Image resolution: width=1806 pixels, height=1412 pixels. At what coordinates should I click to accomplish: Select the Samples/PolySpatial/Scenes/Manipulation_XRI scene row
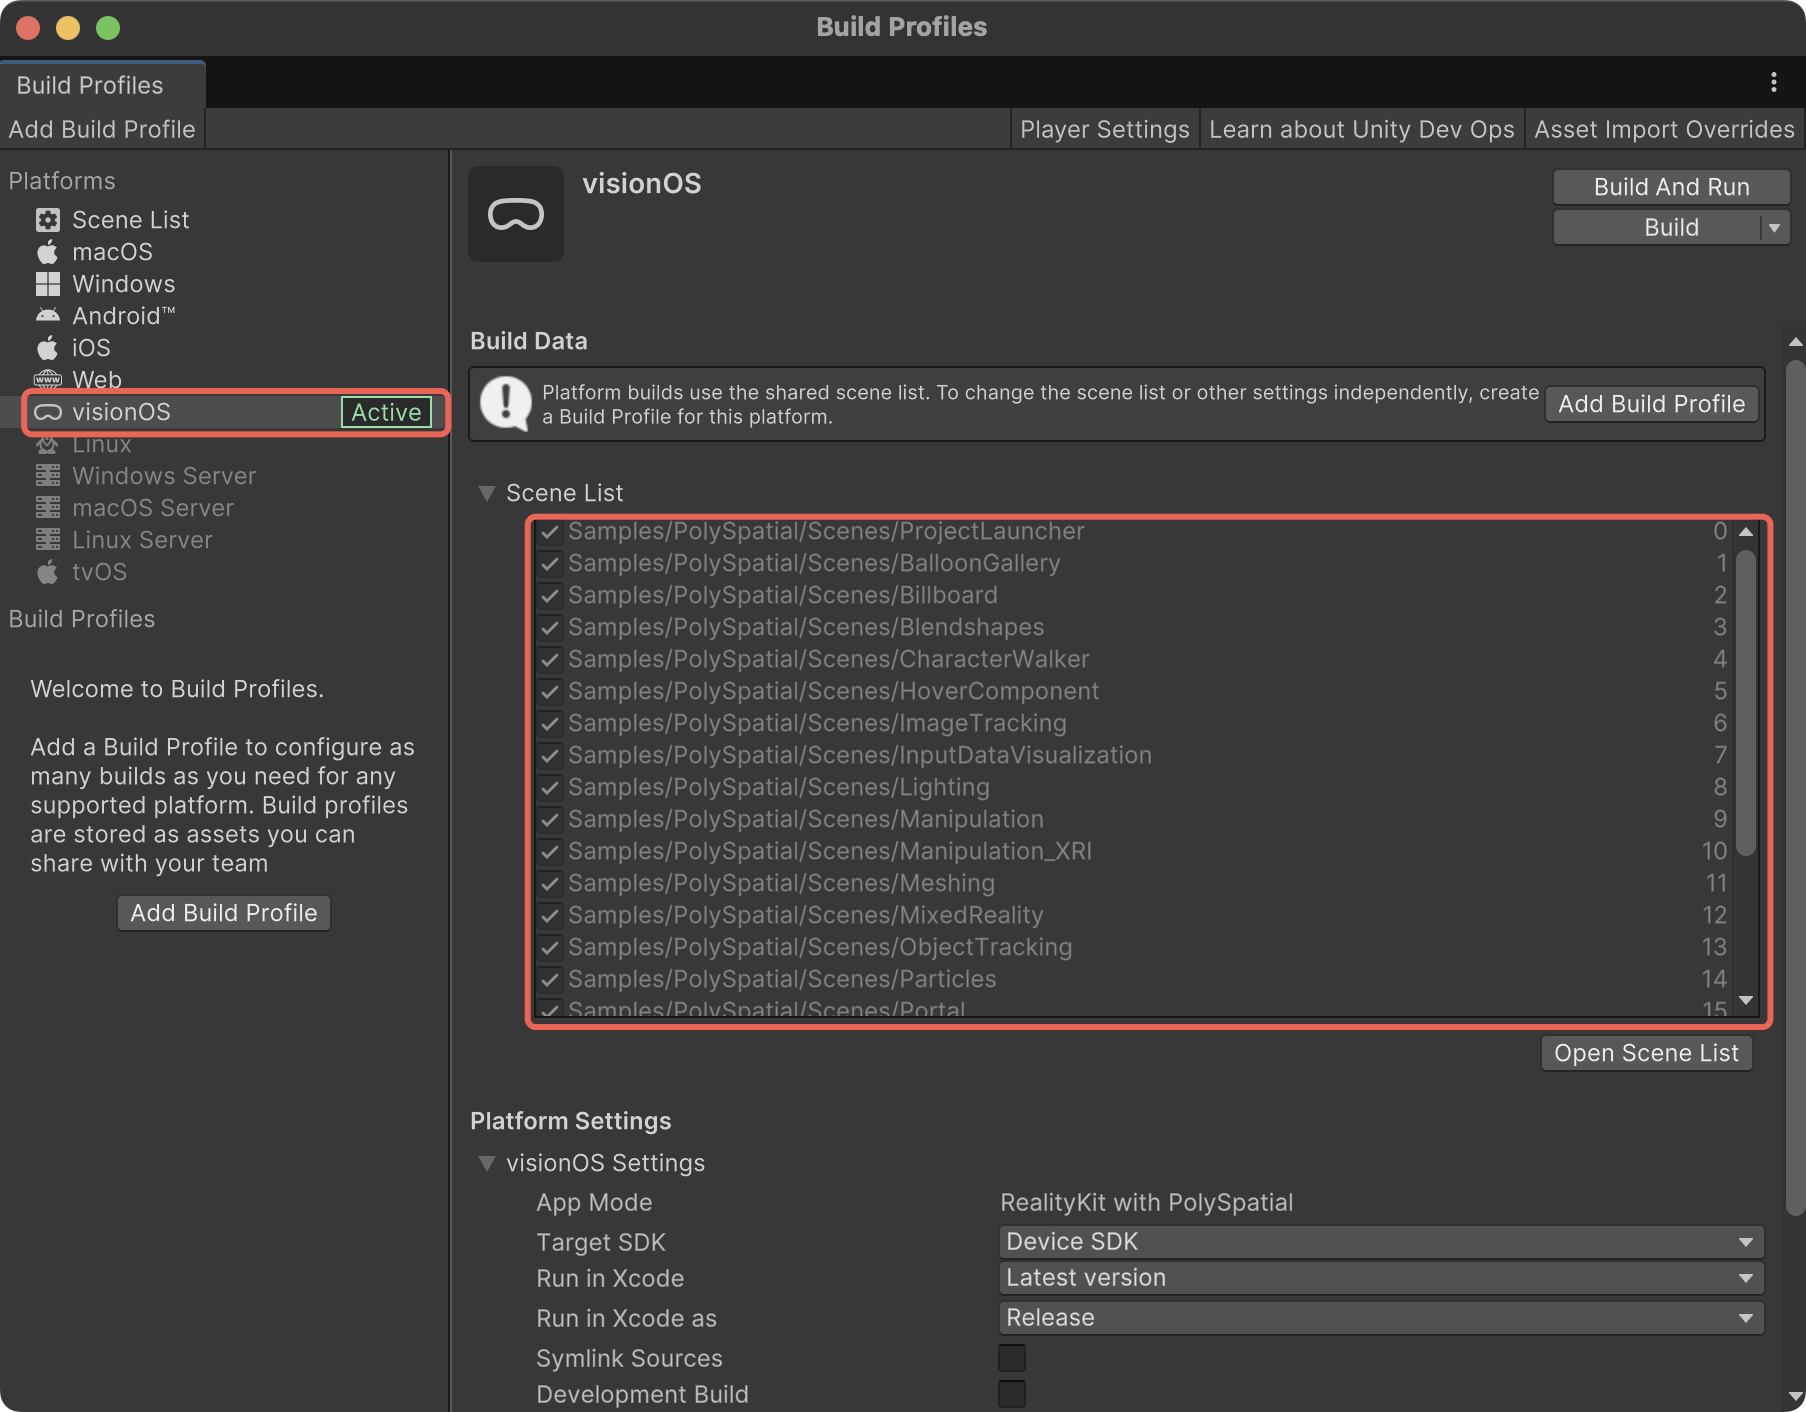[1133, 852]
